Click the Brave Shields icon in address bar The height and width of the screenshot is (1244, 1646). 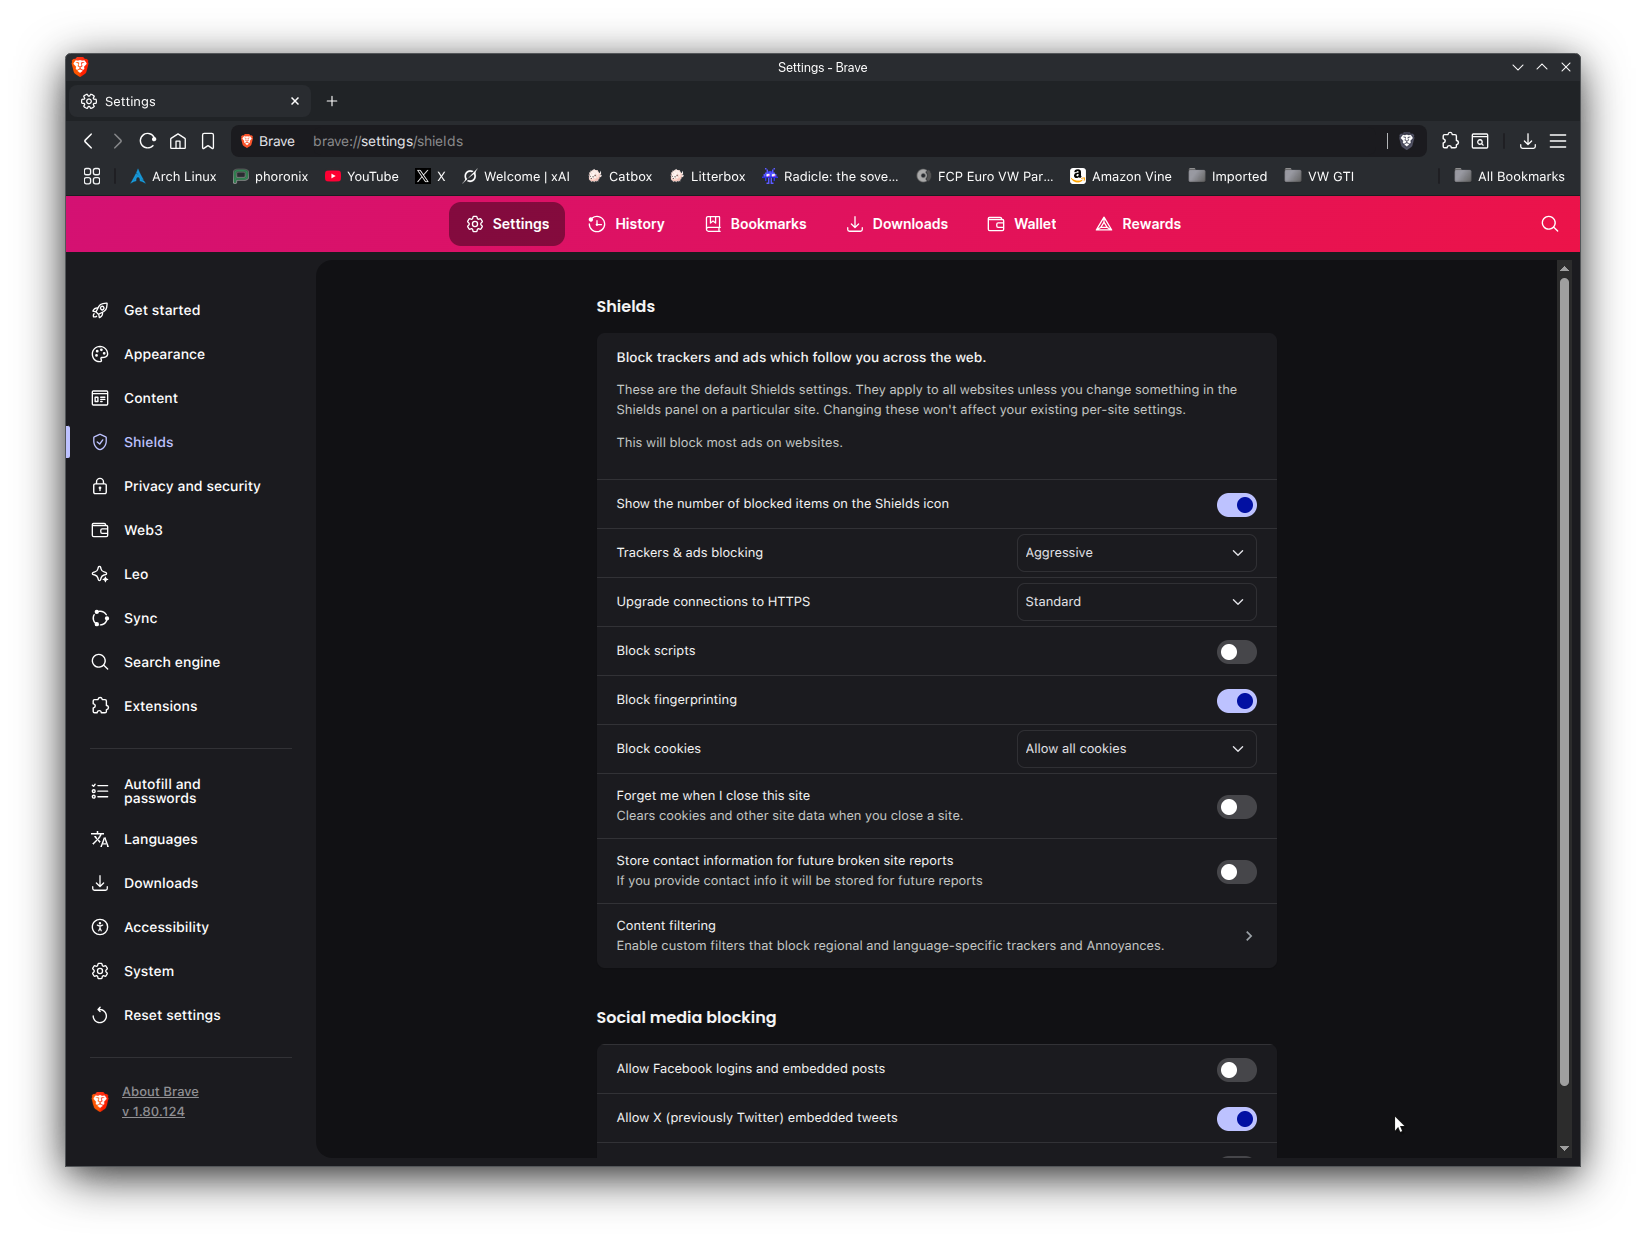(x=1407, y=141)
